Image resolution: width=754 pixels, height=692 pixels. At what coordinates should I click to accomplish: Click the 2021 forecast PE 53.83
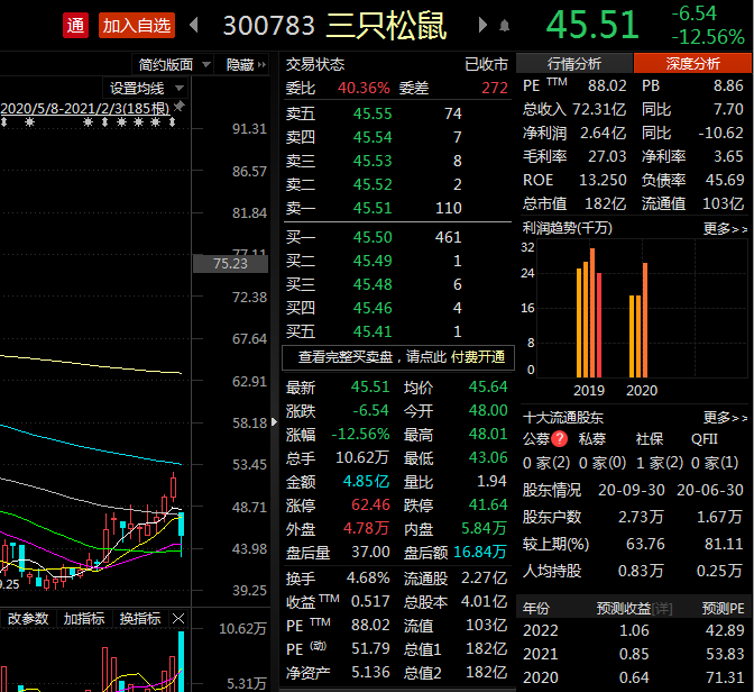coord(725,654)
